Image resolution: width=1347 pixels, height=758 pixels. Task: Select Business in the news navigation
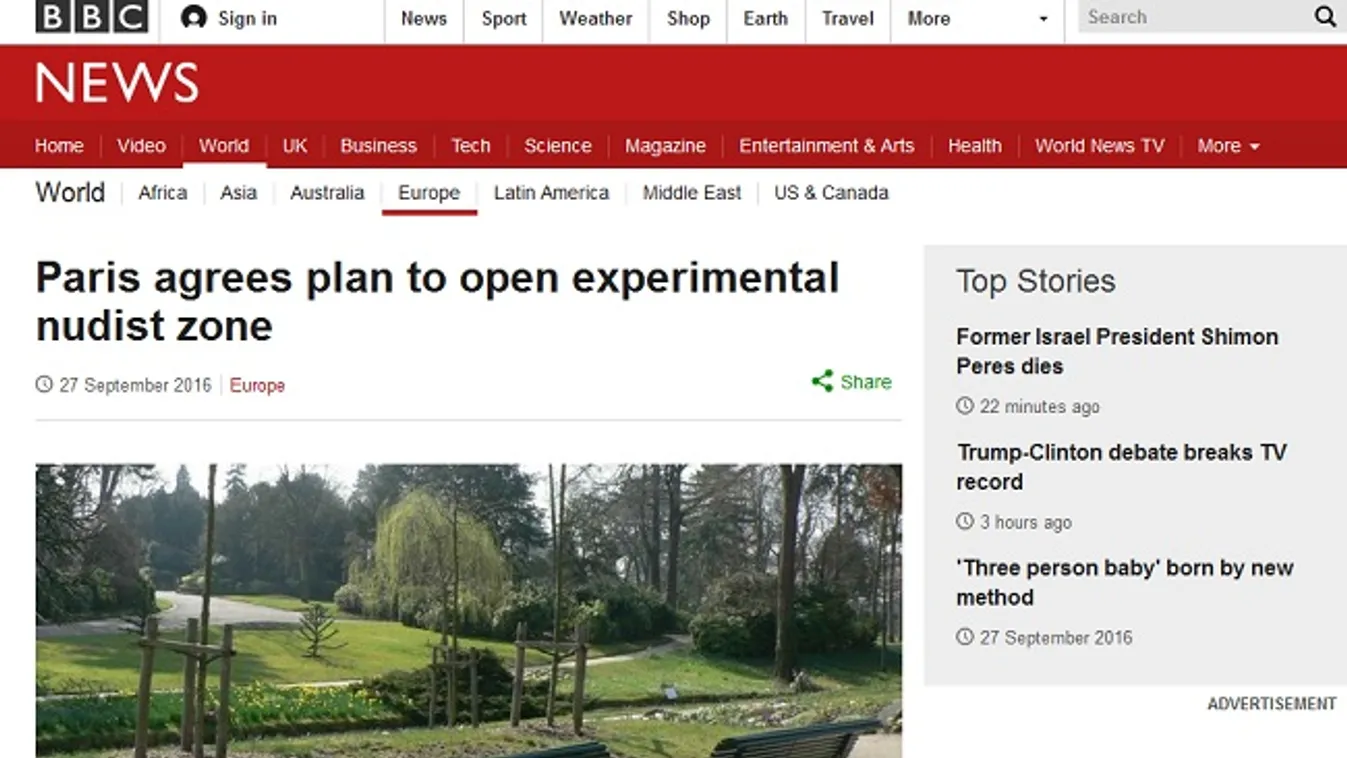click(378, 146)
